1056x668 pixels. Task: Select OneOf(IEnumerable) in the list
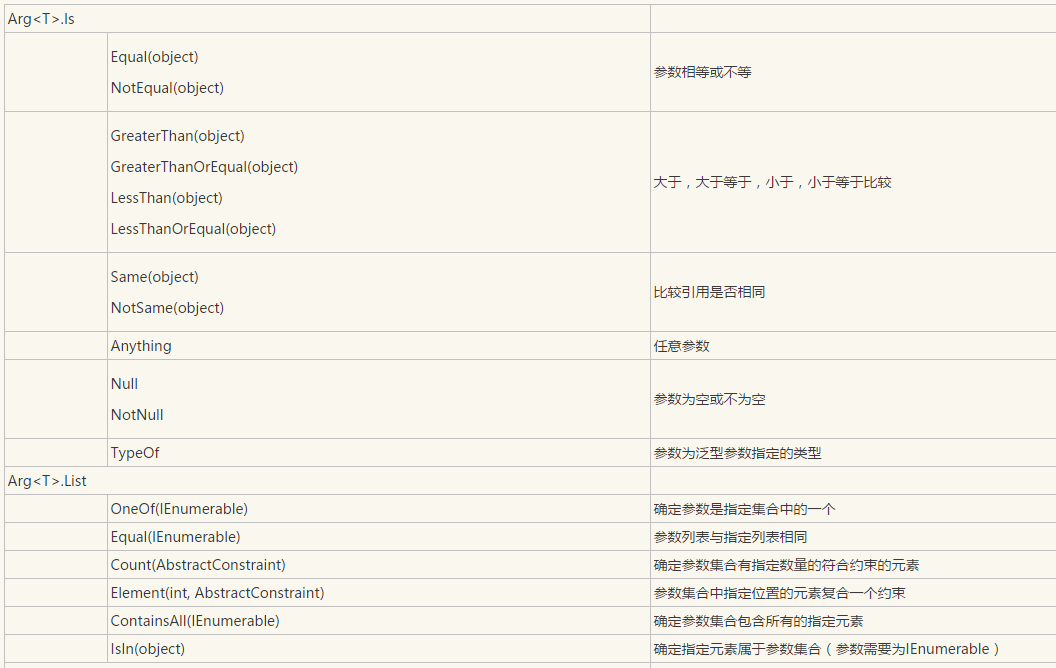tap(179, 509)
